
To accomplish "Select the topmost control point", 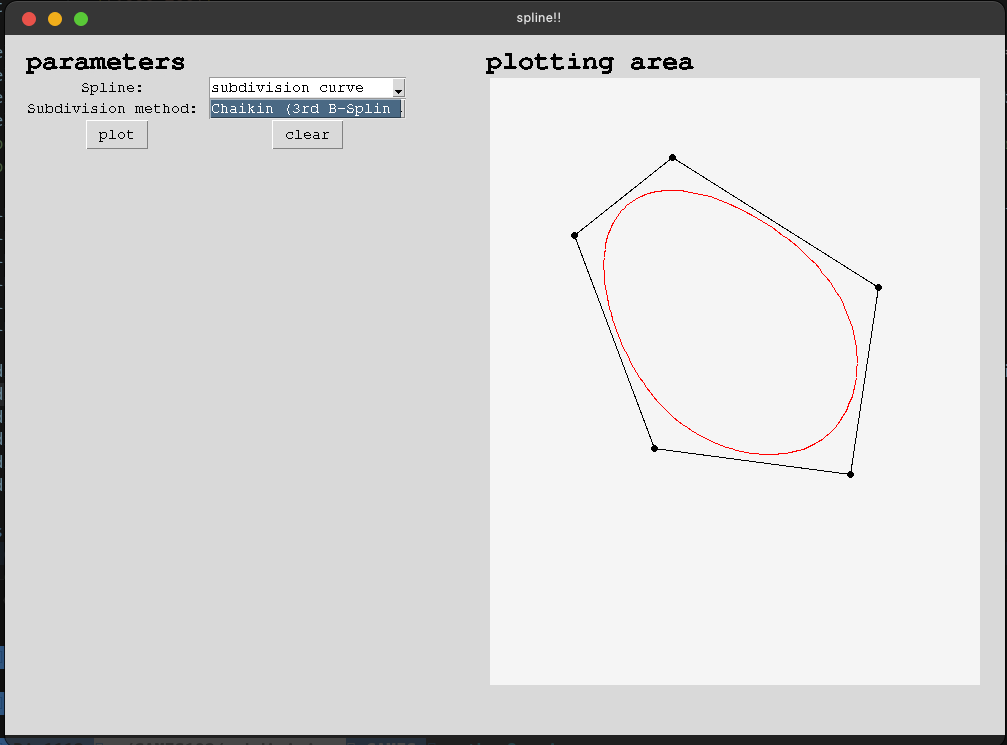I will [672, 157].
